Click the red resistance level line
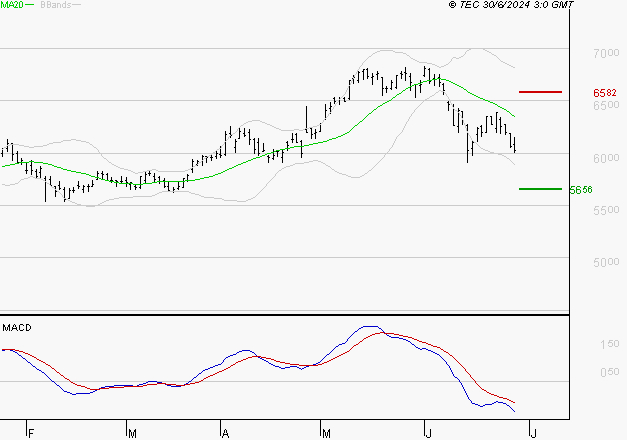 point(540,92)
